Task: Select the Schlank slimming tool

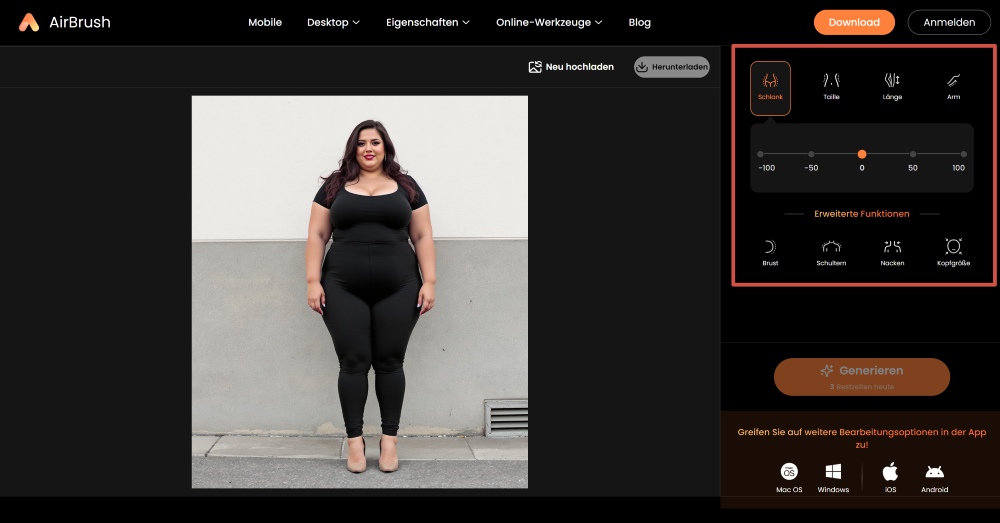Action: 770,87
